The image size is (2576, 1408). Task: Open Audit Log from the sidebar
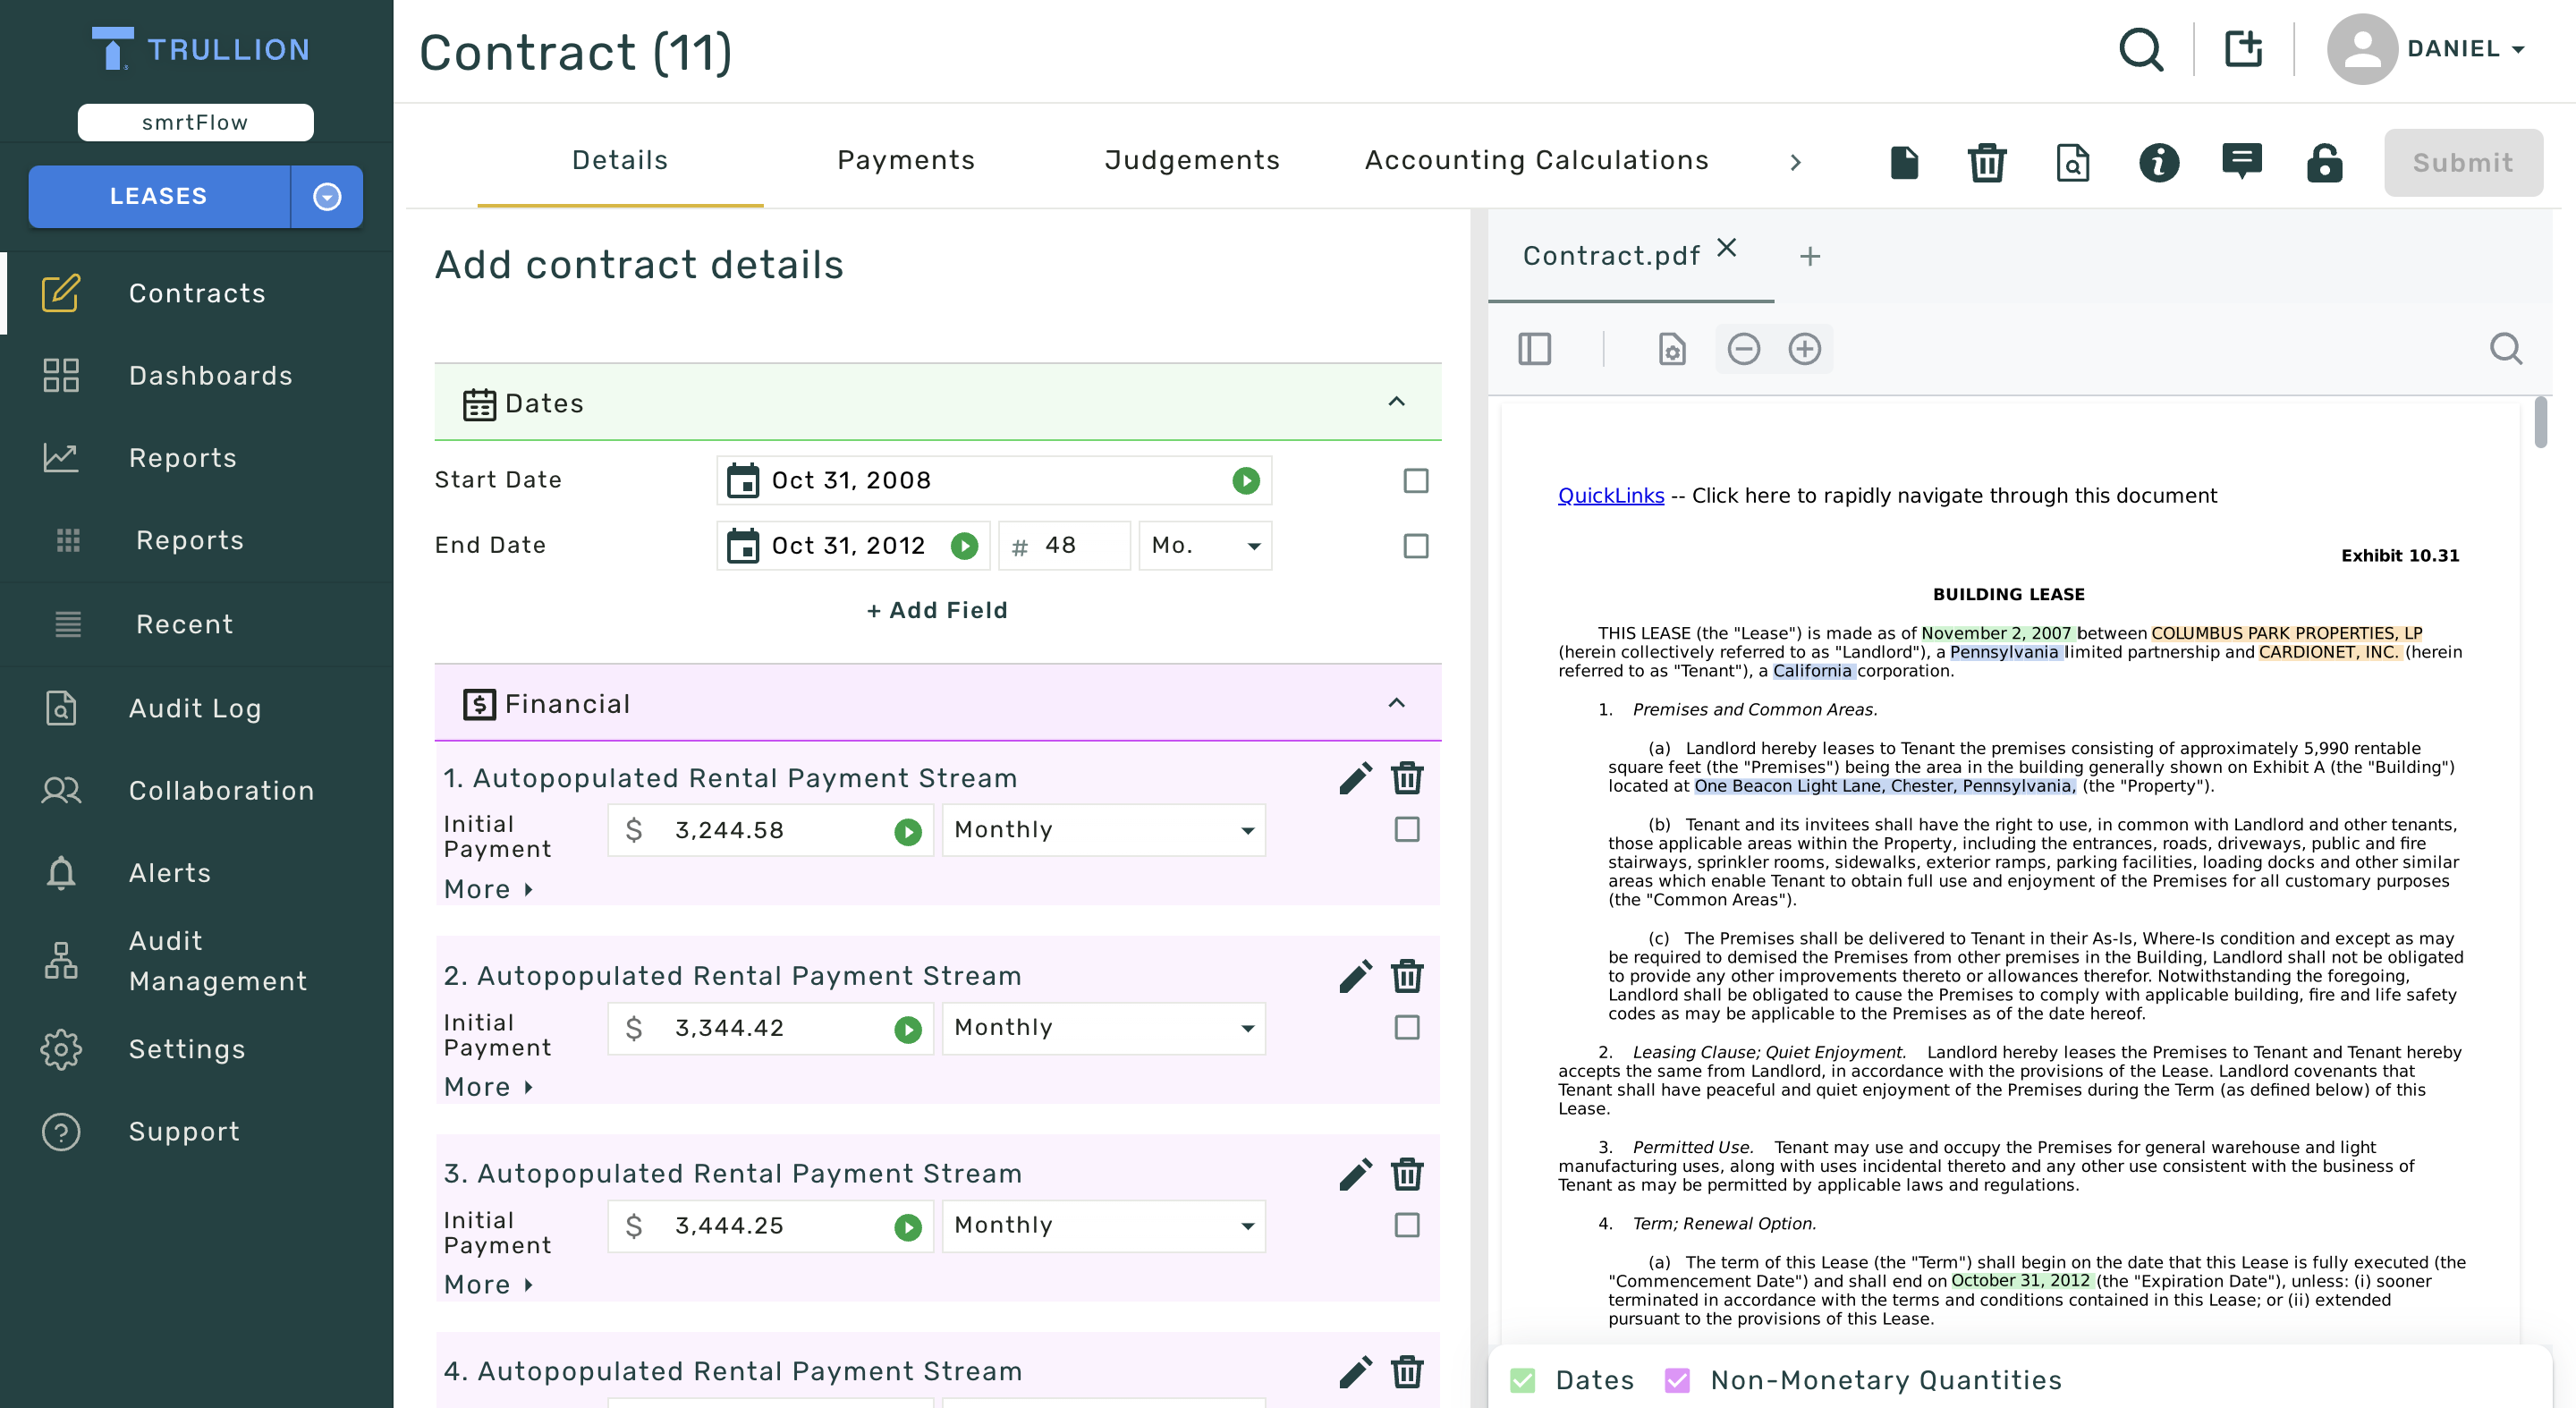point(195,708)
